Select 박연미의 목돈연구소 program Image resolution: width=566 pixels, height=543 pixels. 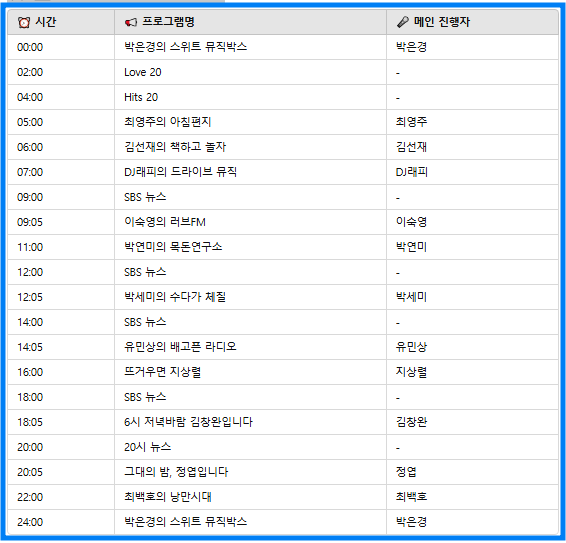point(173,247)
